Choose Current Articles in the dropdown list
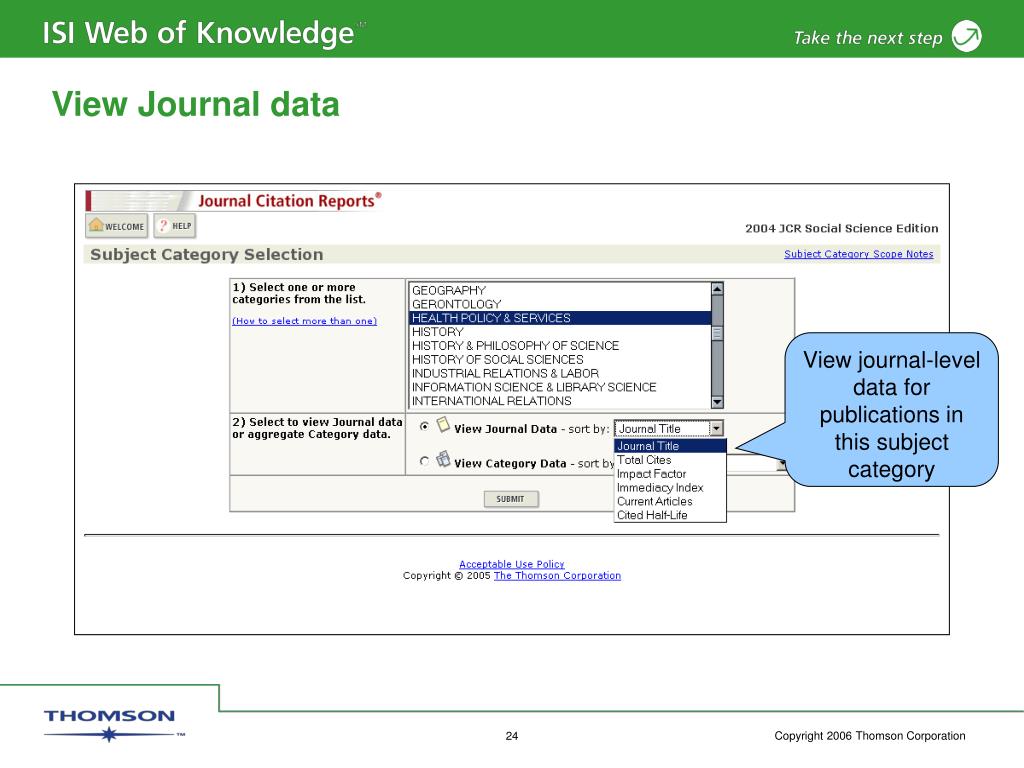 [x=670, y=502]
